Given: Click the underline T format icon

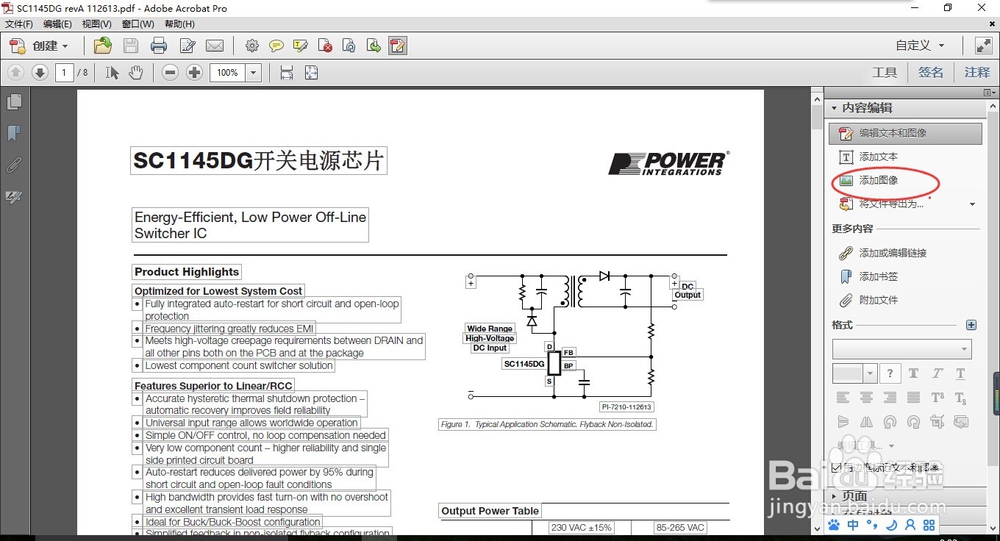Looking at the screenshot, I should click(960, 374).
